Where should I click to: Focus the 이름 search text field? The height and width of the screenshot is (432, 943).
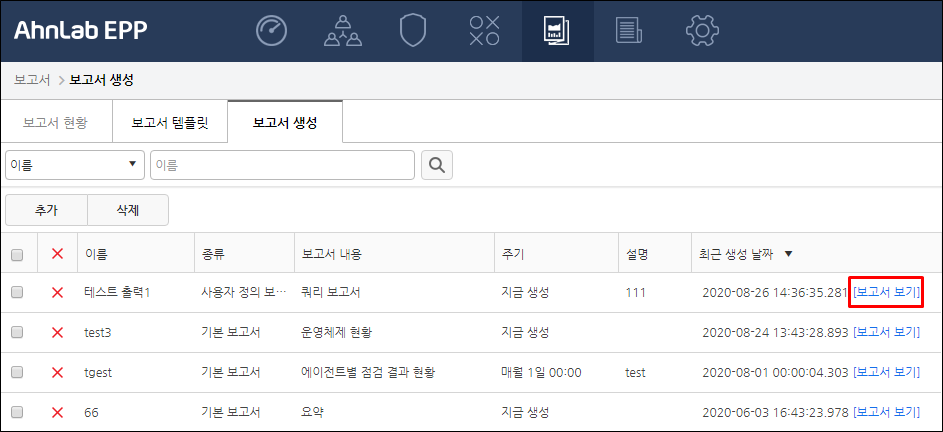pos(282,165)
